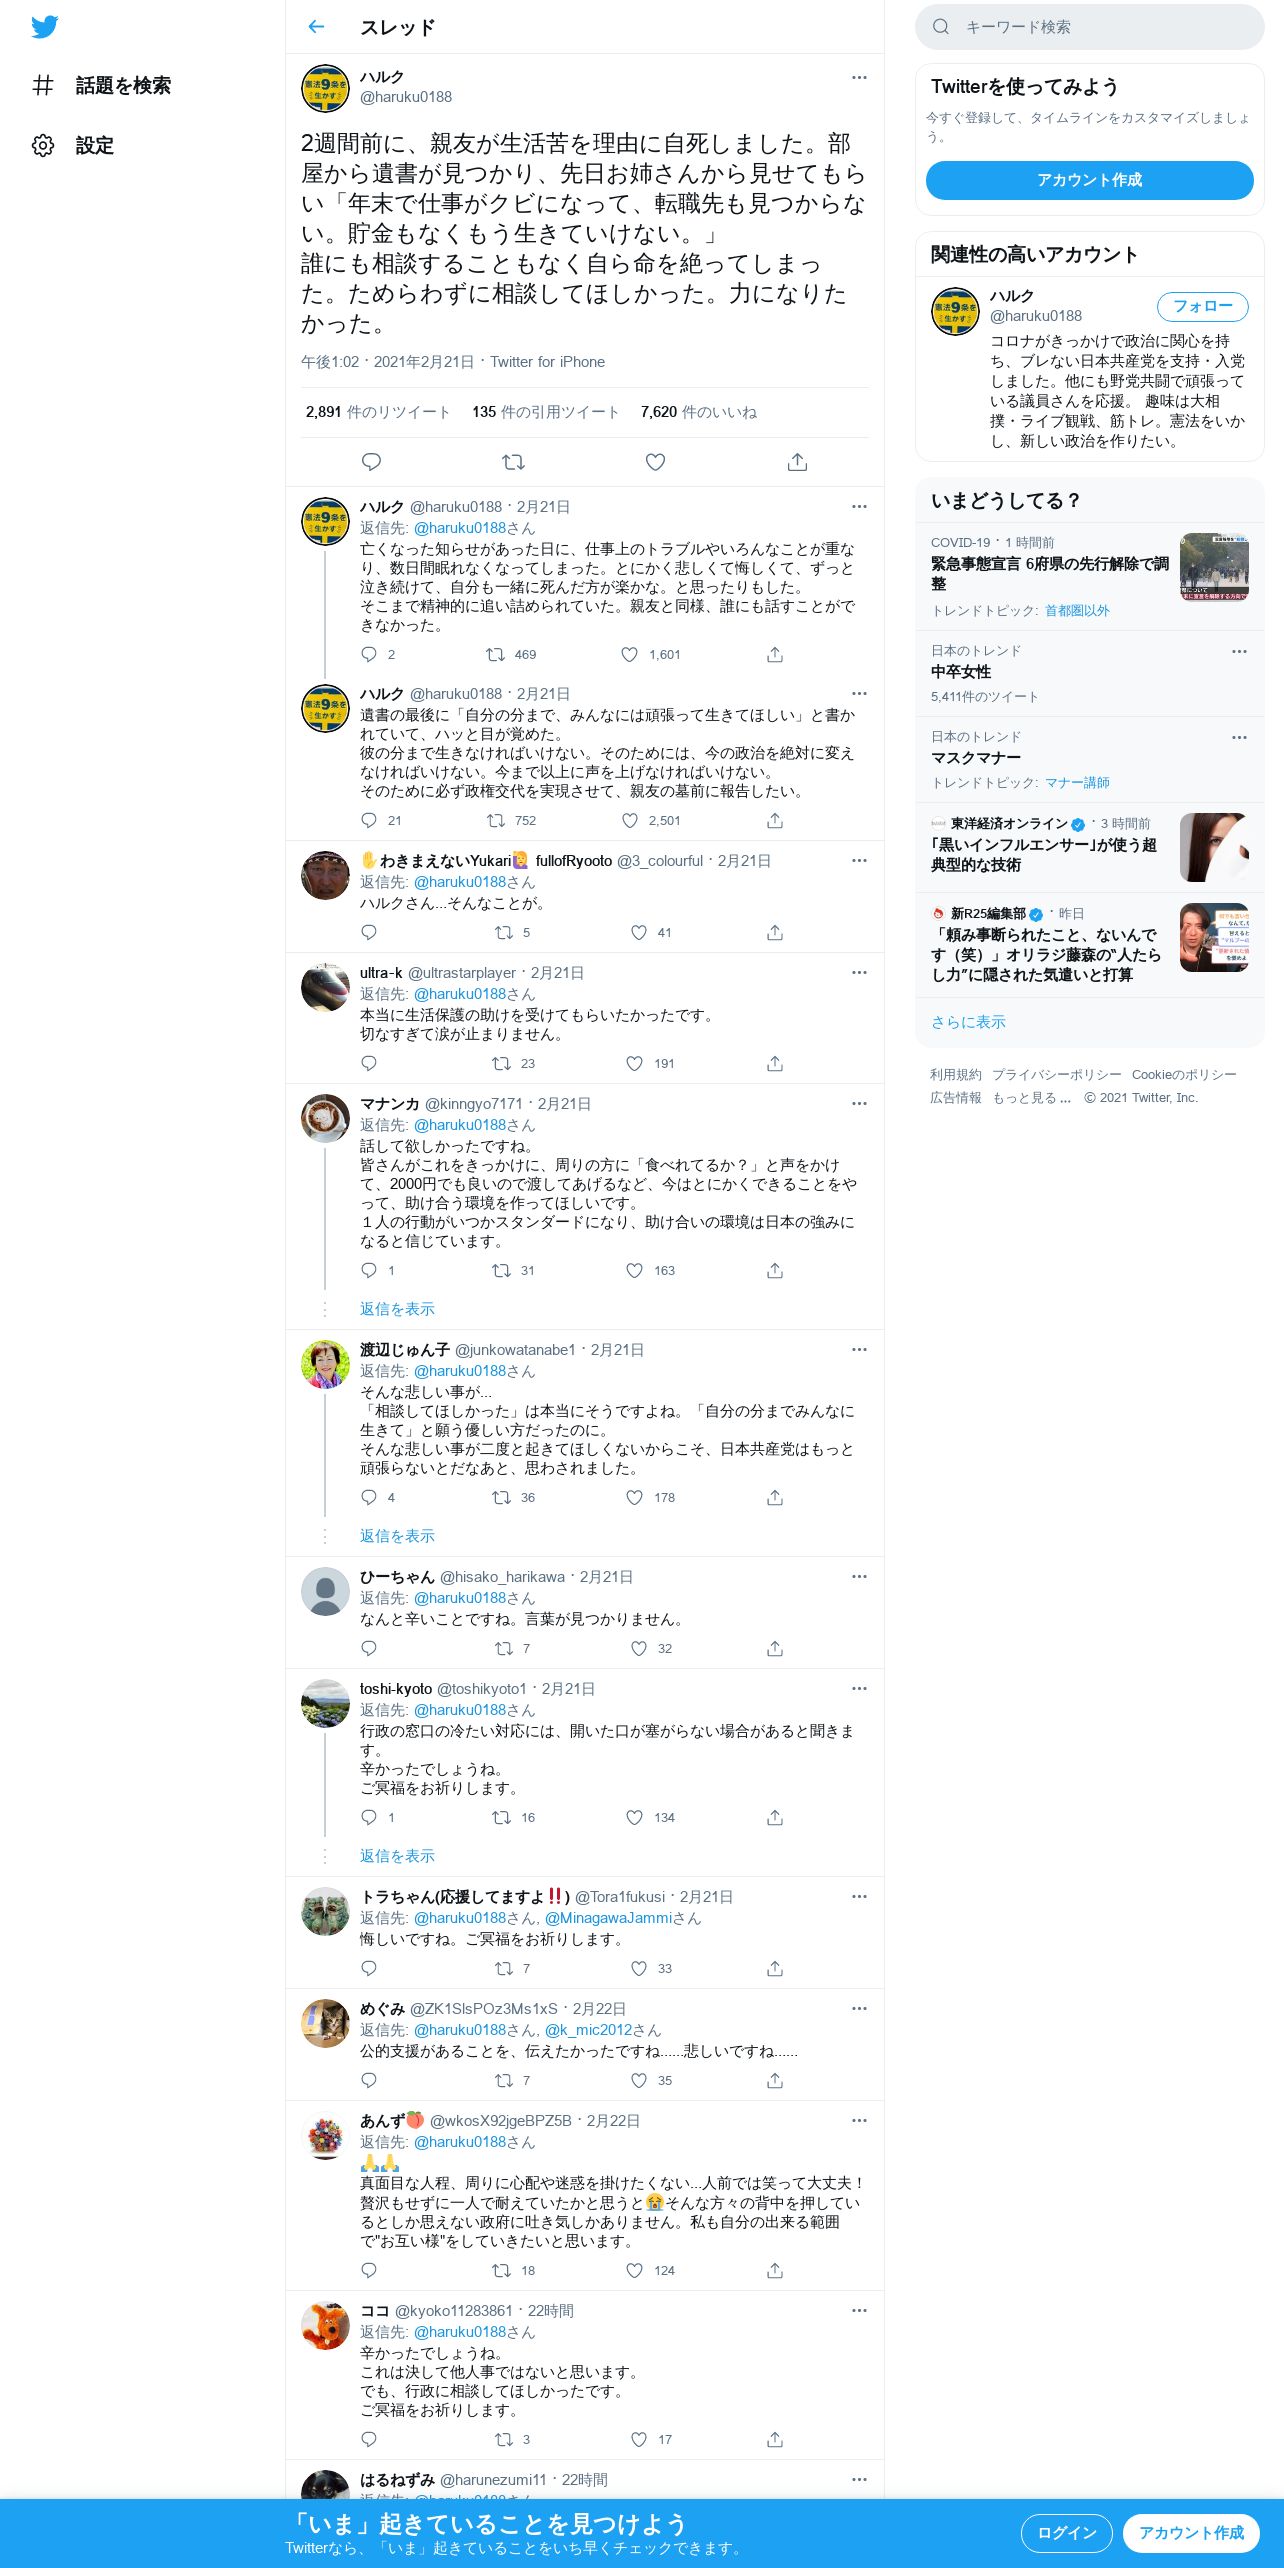The image size is (1284, 2568).
Task: Follow ハルク with the フォロー button
Action: pos(1203,306)
